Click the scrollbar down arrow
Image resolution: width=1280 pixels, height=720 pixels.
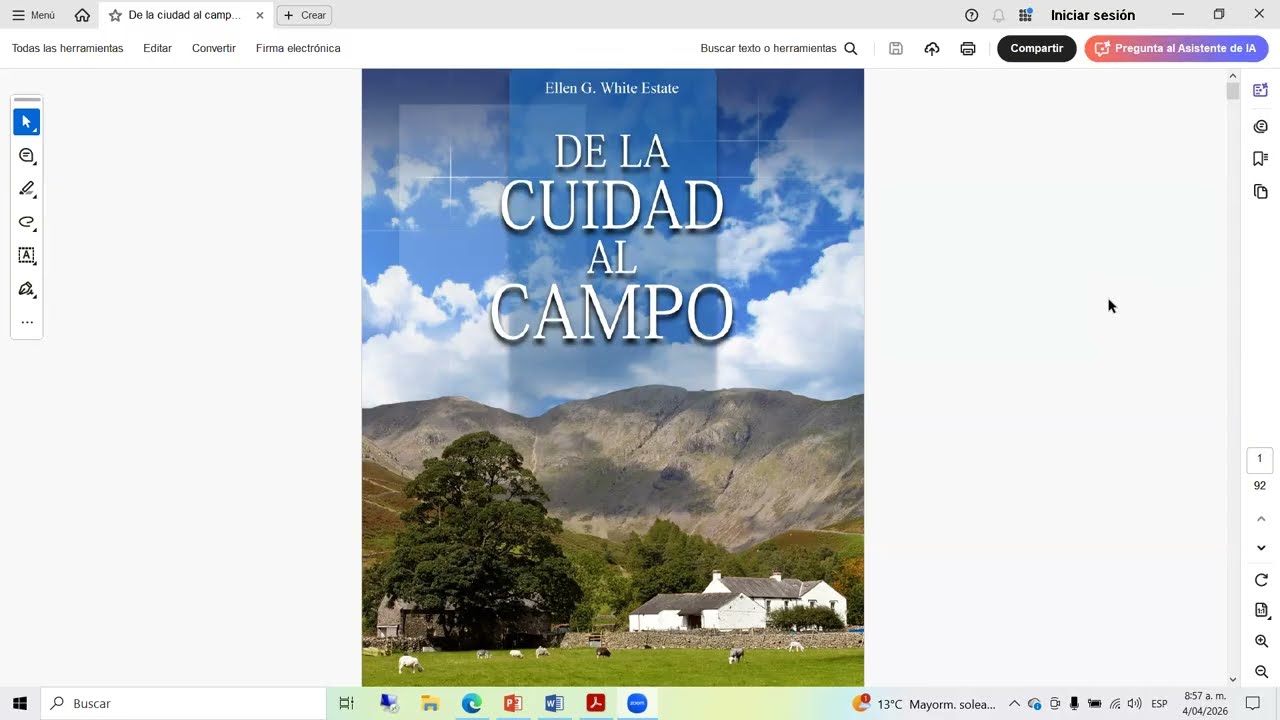[x=1233, y=679]
